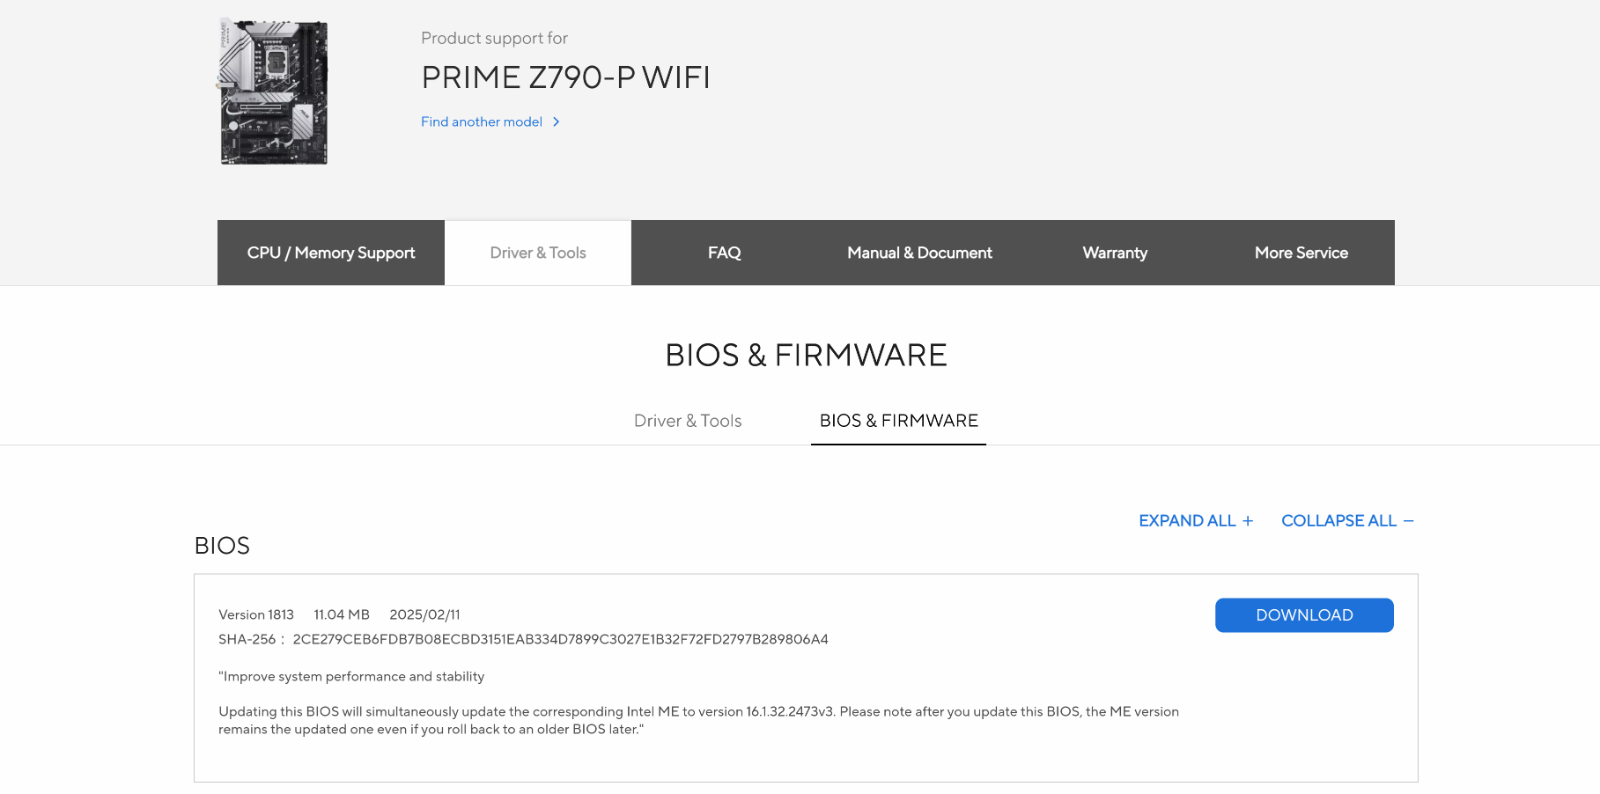1600x794 pixels.
Task: Open the More Service tab
Action: click(x=1301, y=253)
